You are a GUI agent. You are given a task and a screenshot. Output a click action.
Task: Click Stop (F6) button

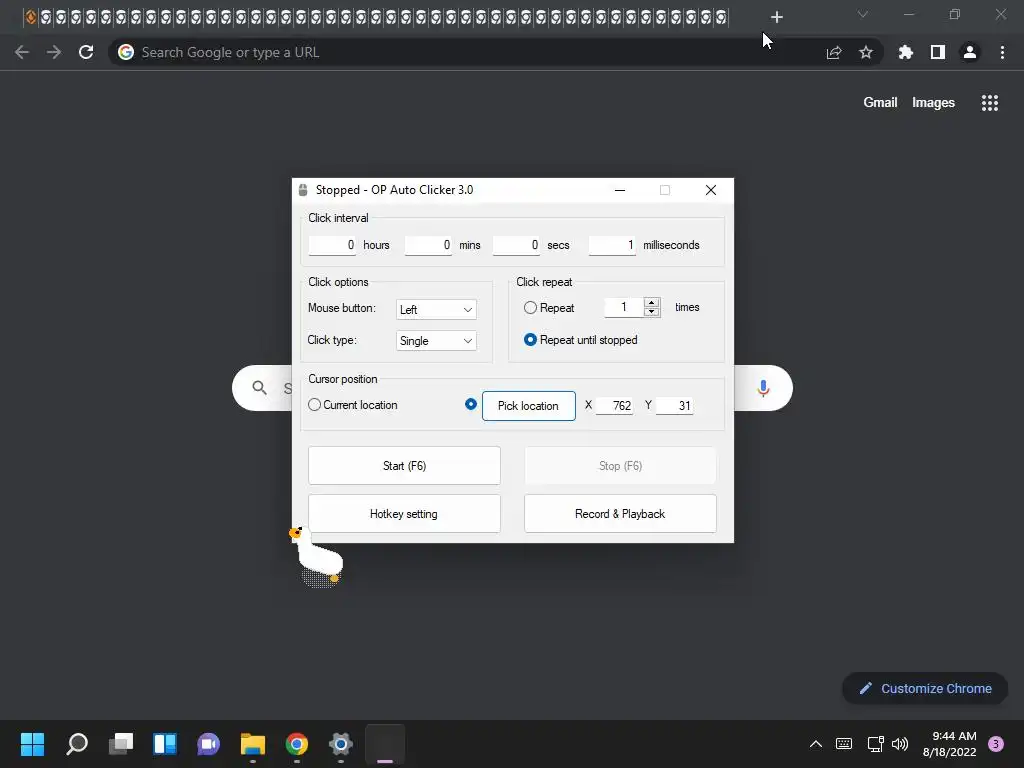(620, 466)
